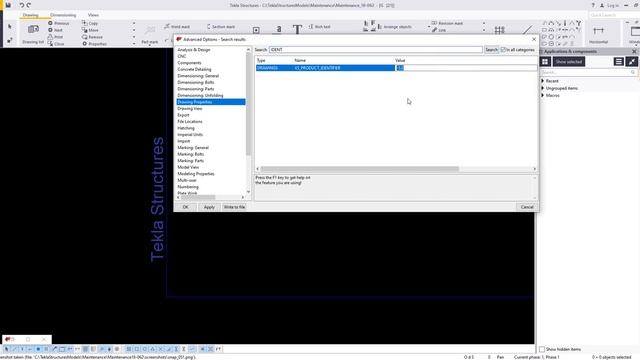Click the help question mark icon
Viewport: 640px width, 360px height.
(593, 6)
